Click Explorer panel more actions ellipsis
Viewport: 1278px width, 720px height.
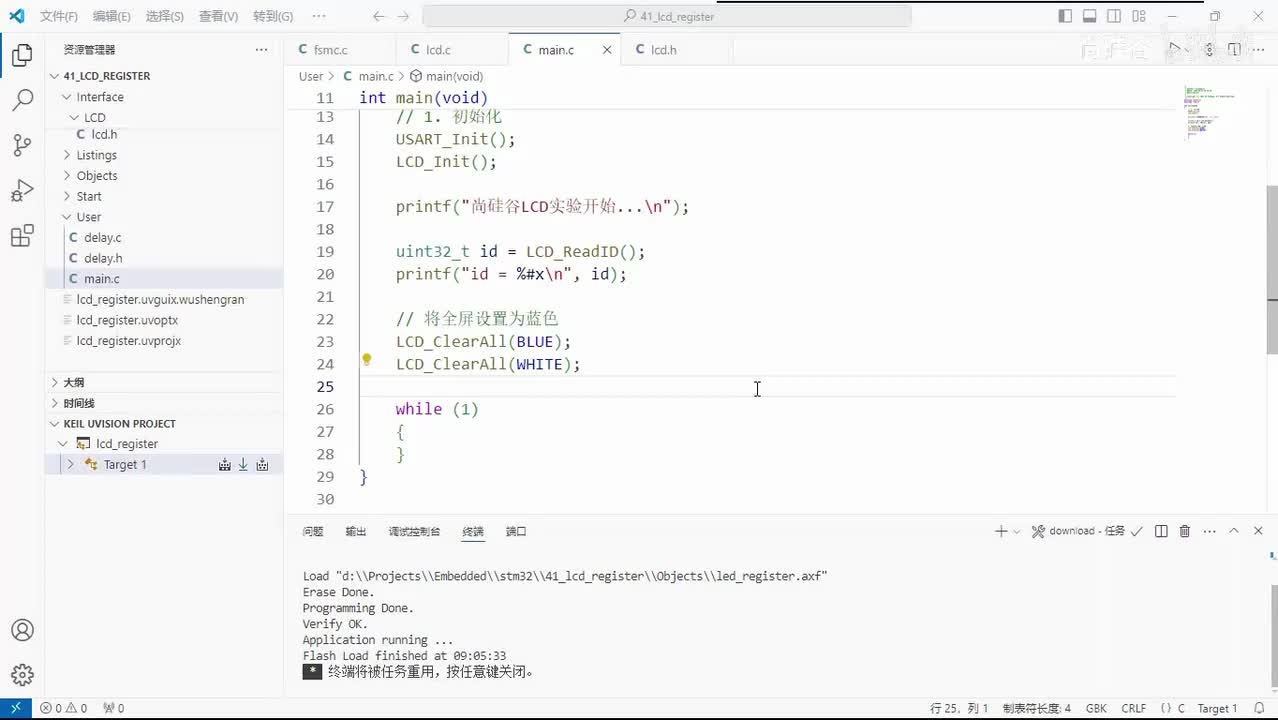coord(261,49)
